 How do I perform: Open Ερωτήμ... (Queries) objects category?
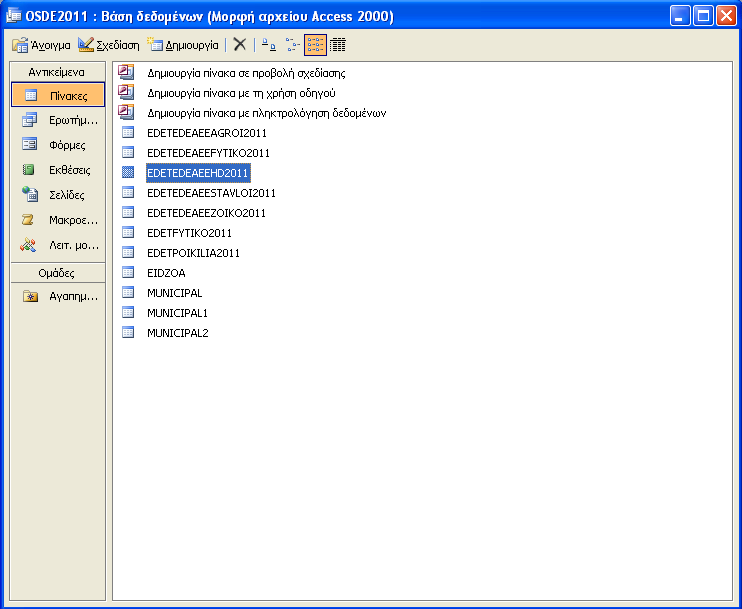(x=58, y=120)
